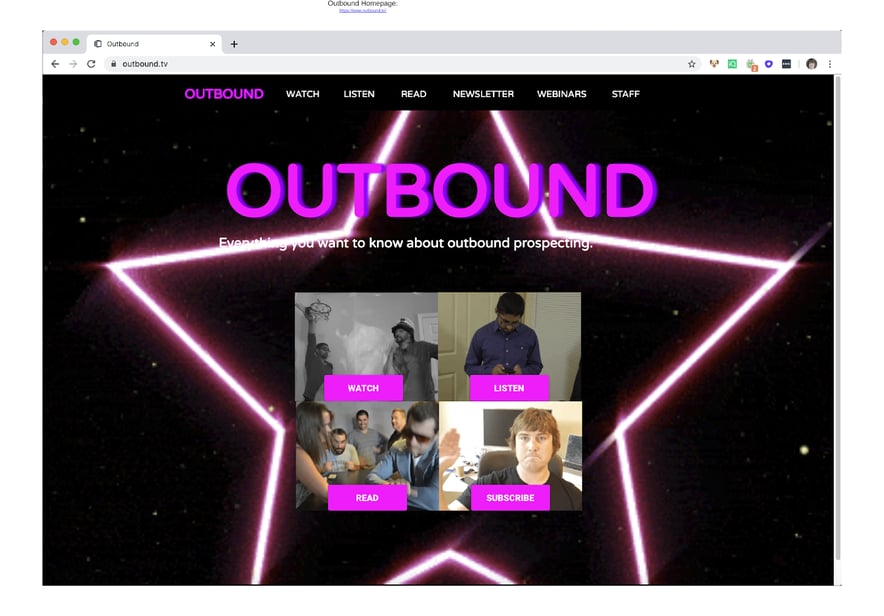Screen dimensions: 884x616
Task: Click the red window close dot
Action: 54,42
